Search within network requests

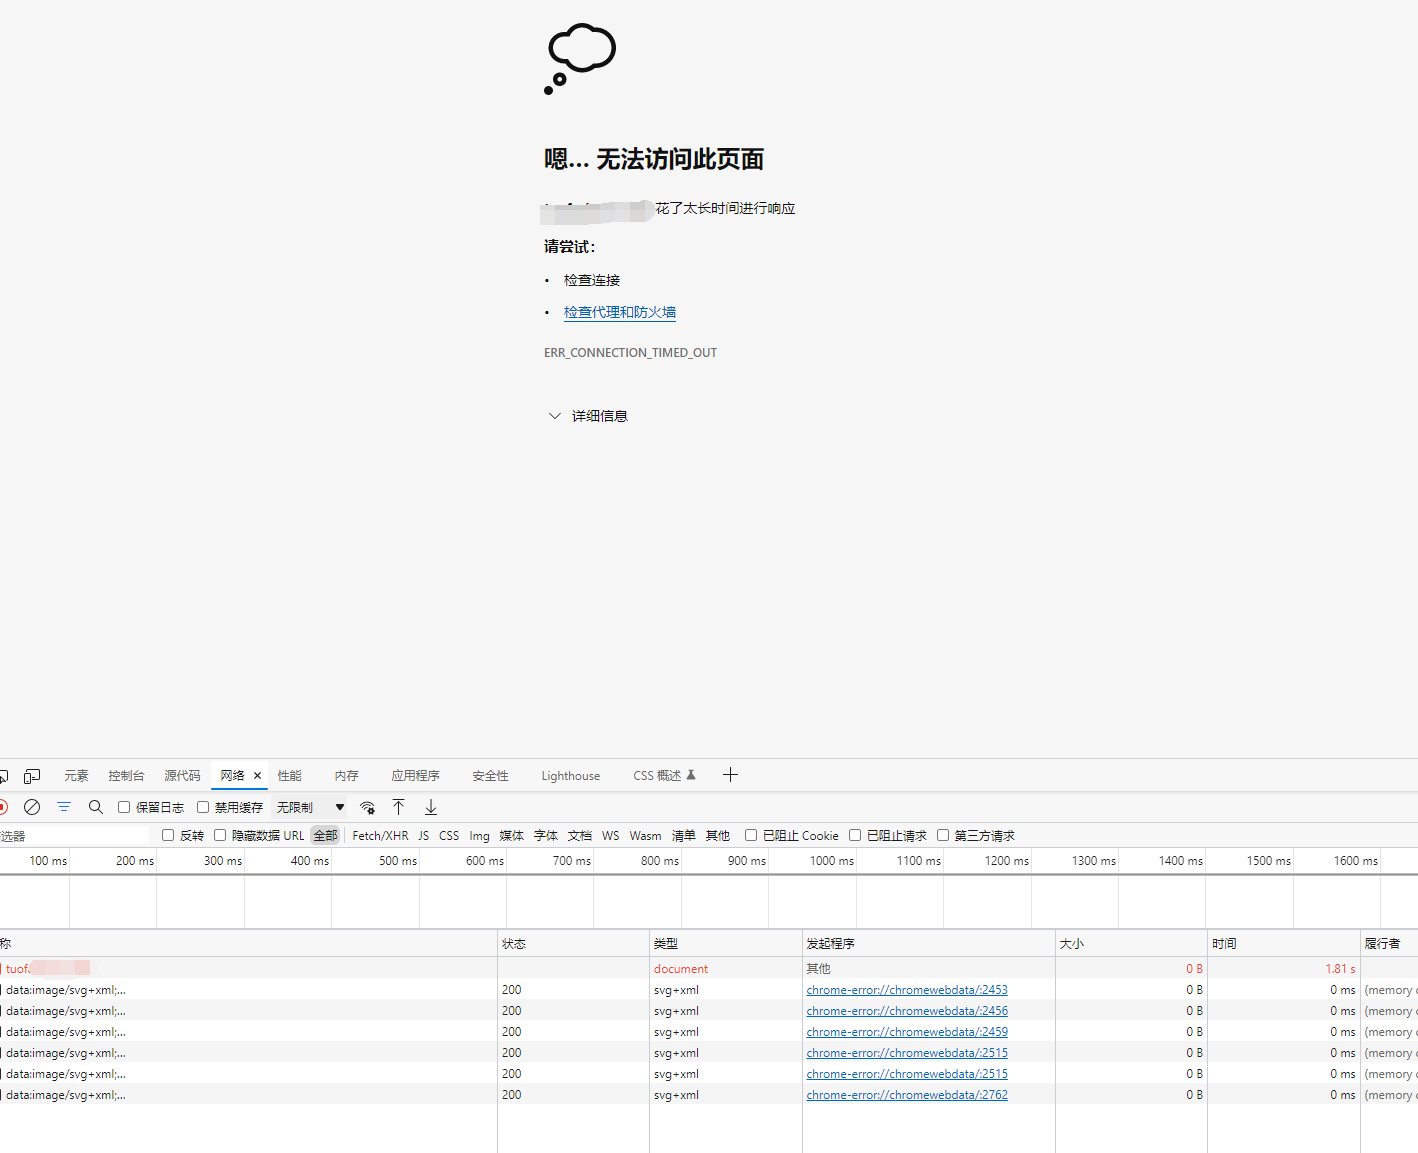[x=95, y=807]
